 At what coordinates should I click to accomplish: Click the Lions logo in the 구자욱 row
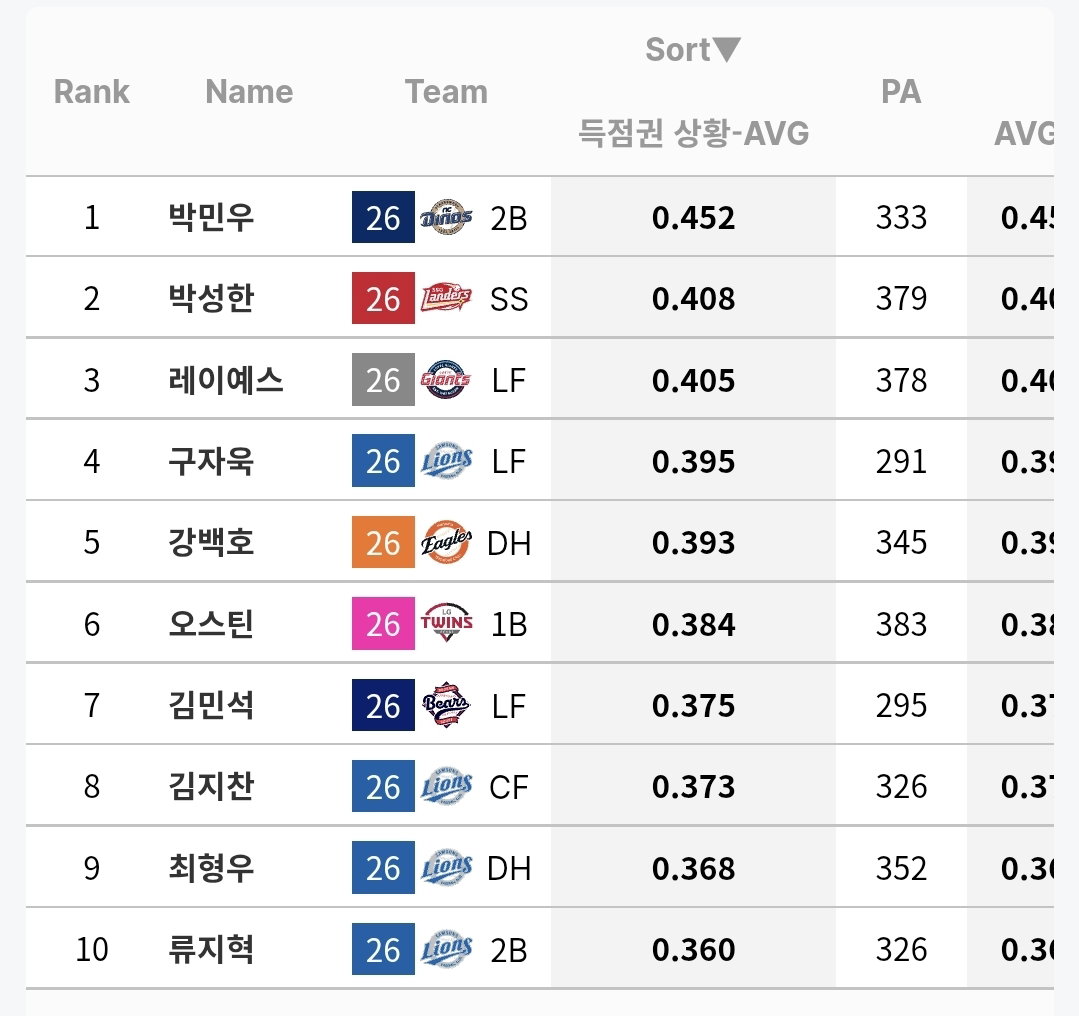(x=446, y=461)
